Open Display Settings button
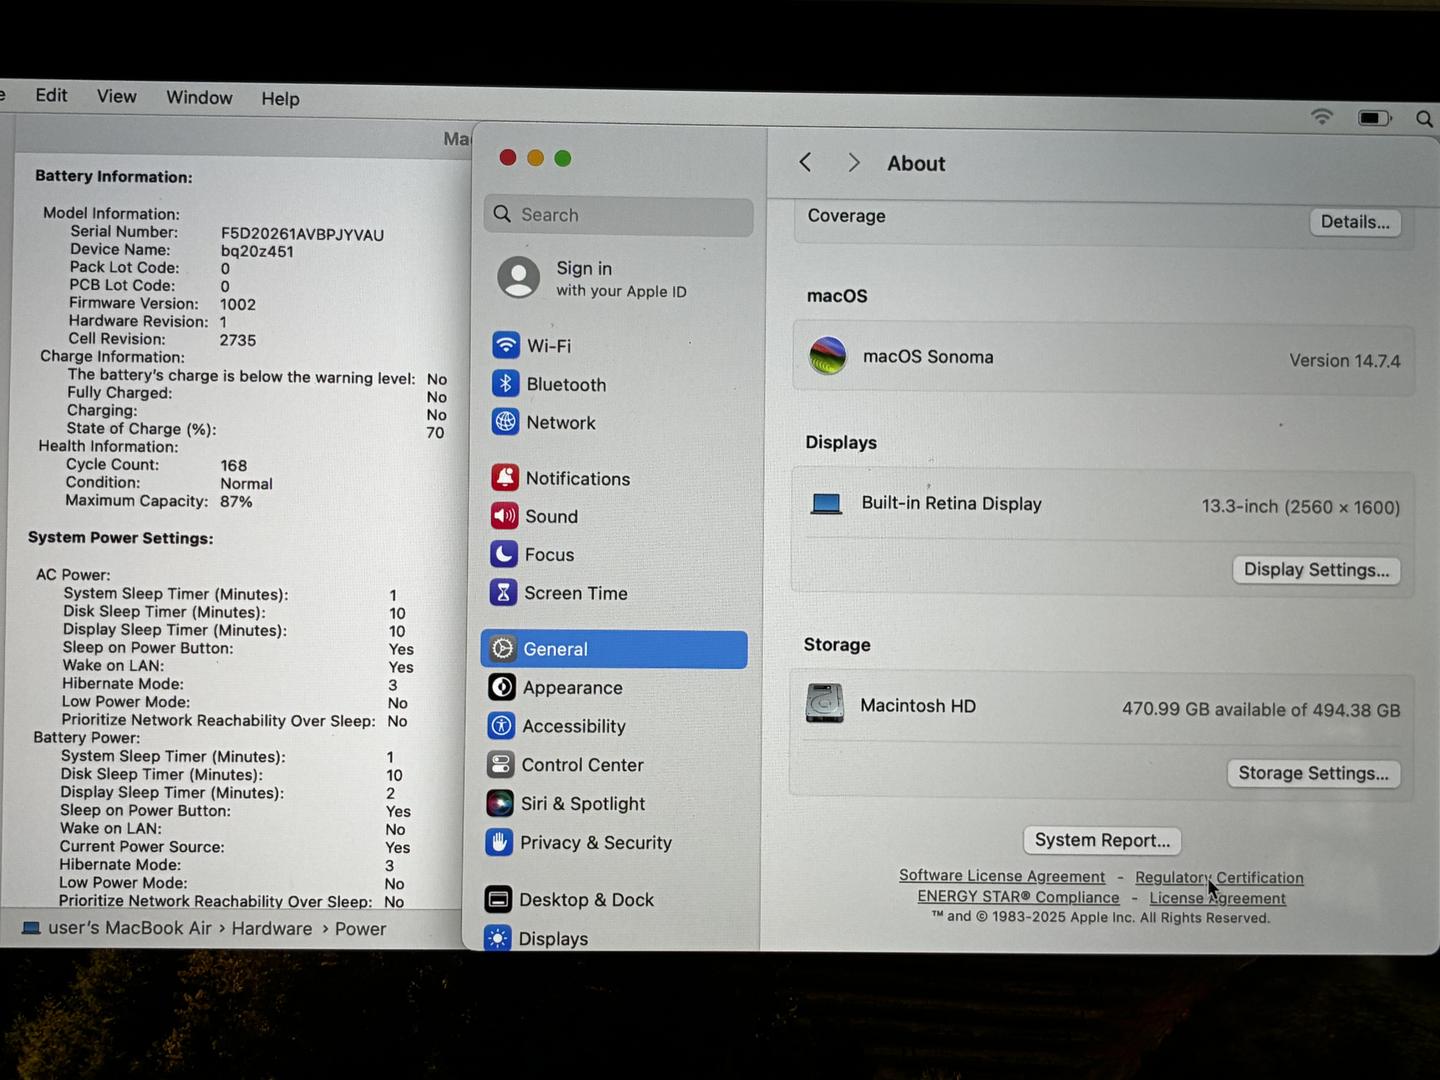 coord(1316,570)
